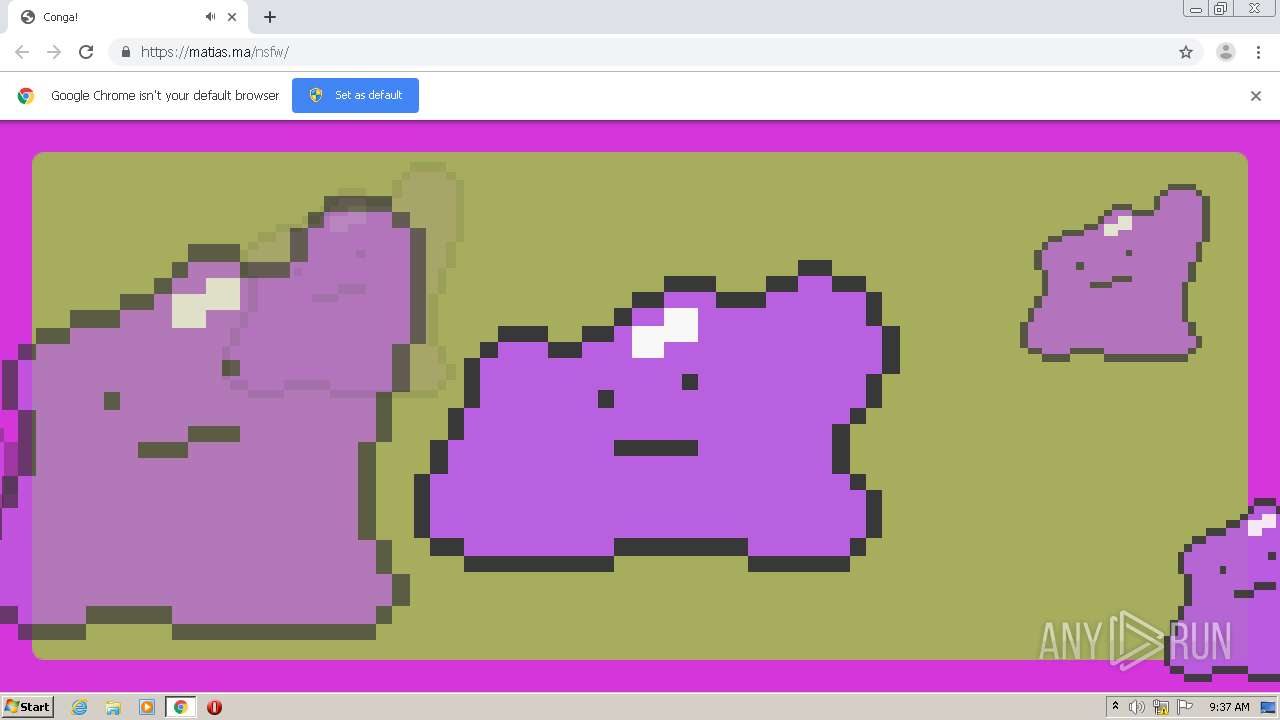Set Chrome as default browser
The width and height of the screenshot is (1280, 720).
point(355,95)
